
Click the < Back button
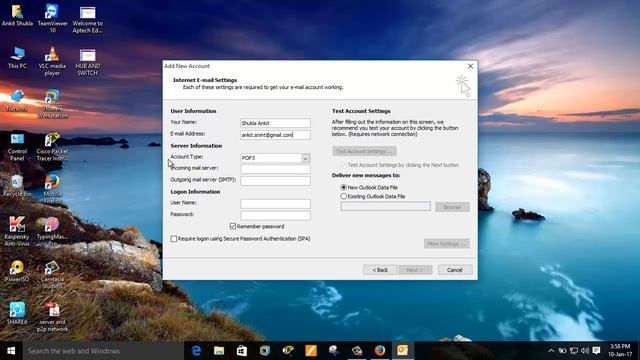pos(380,270)
